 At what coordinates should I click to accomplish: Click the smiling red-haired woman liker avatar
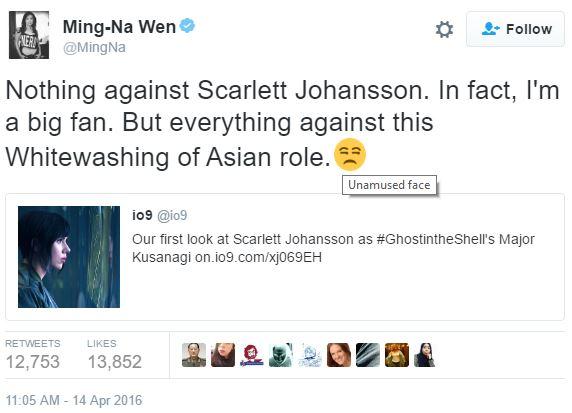339,355
